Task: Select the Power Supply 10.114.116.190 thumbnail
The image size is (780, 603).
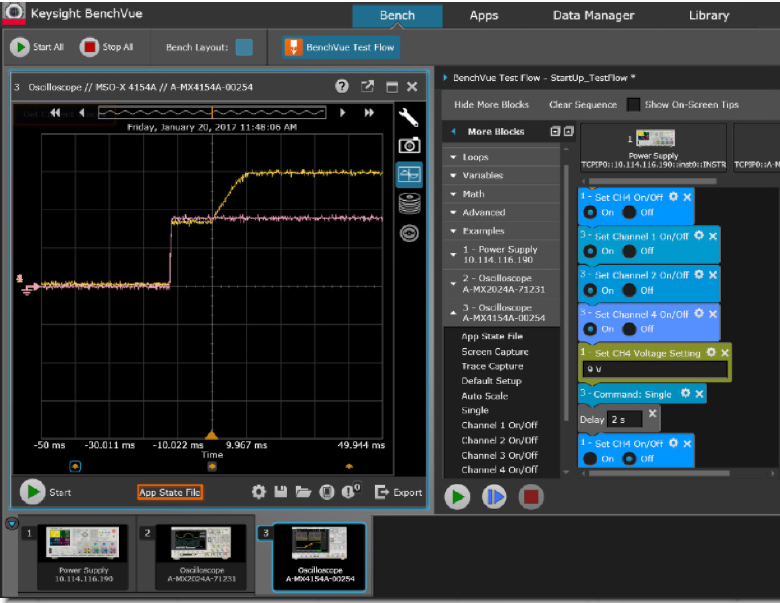Action: (x=83, y=557)
